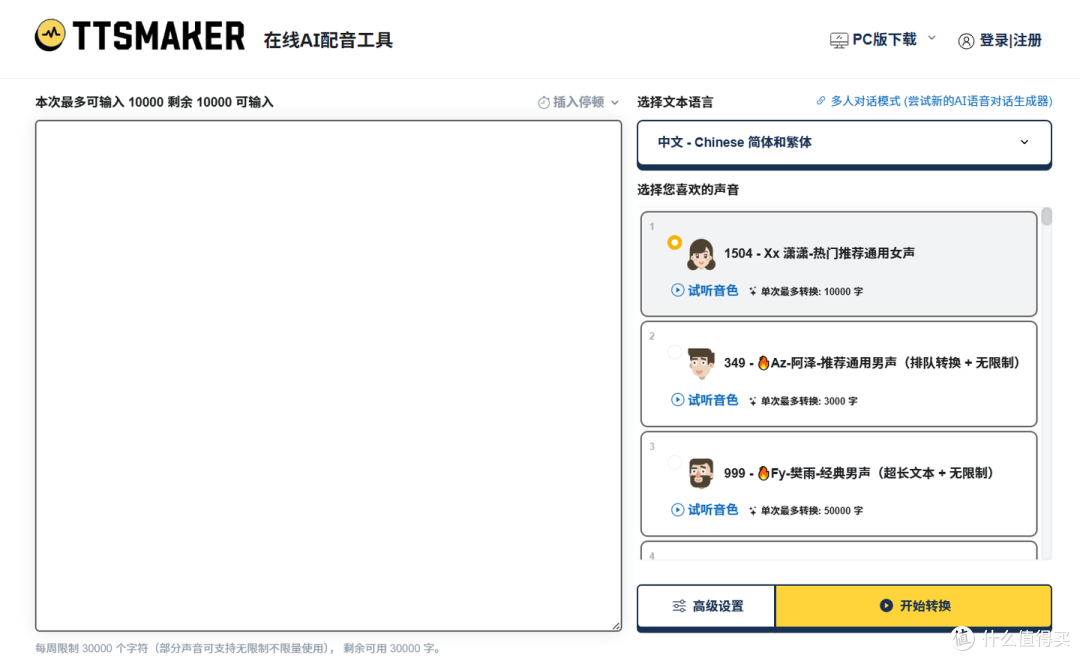
Task: Click the fire icon on 999 Fy-樊雨
Action: [763, 473]
